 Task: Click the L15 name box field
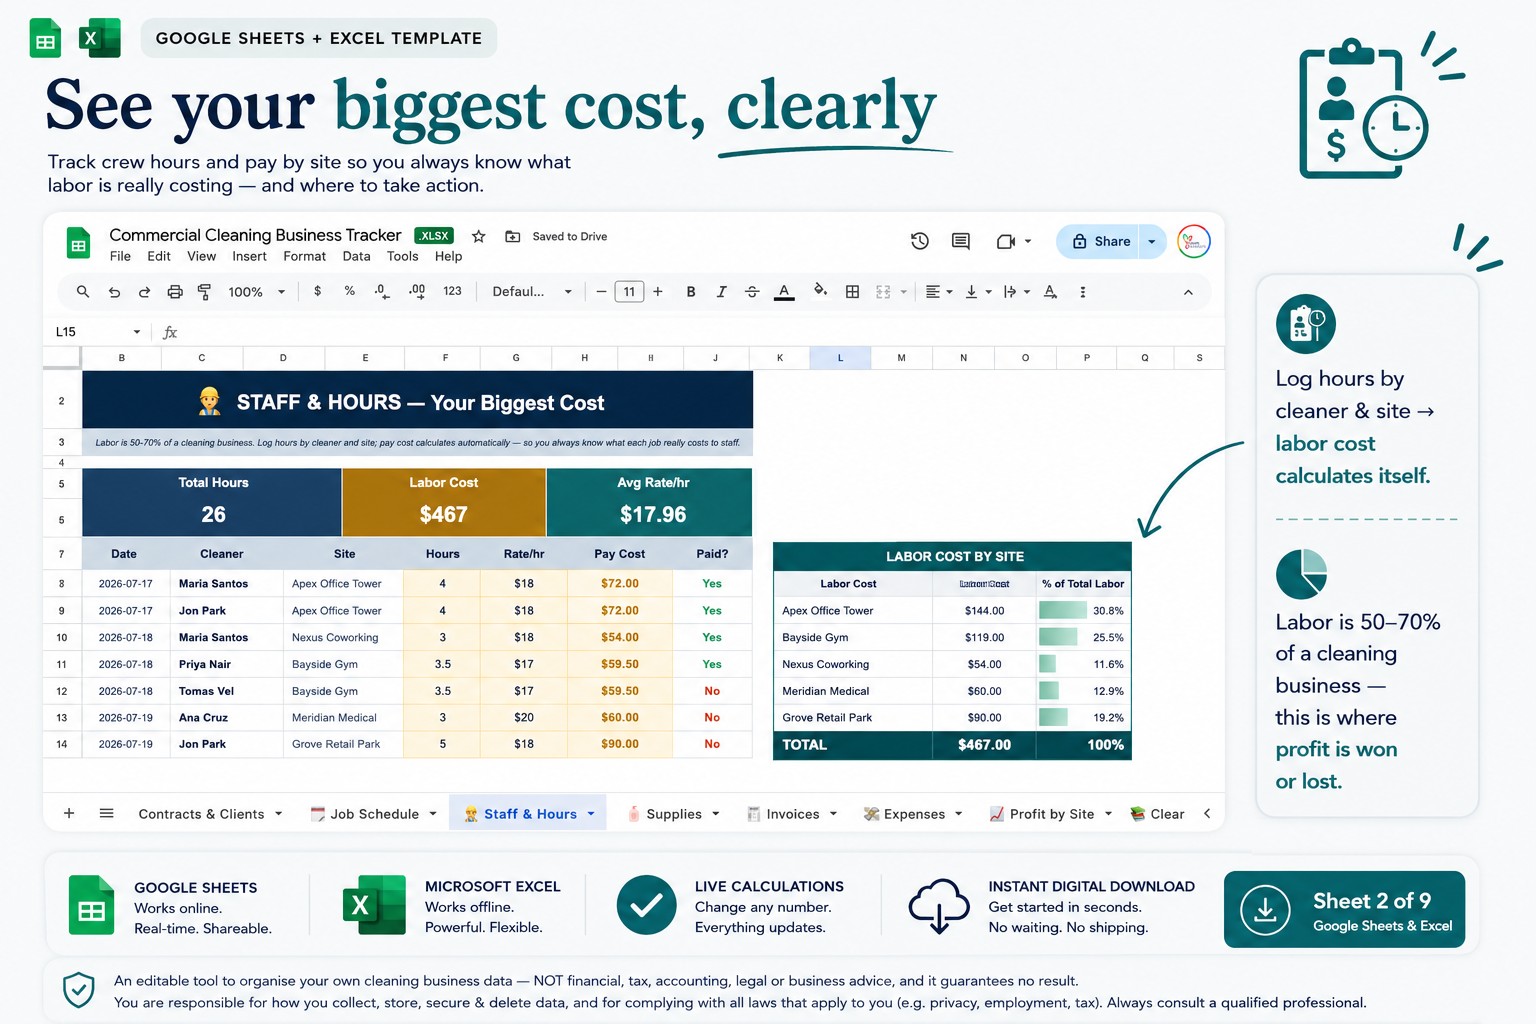pyautogui.click(x=97, y=332)
